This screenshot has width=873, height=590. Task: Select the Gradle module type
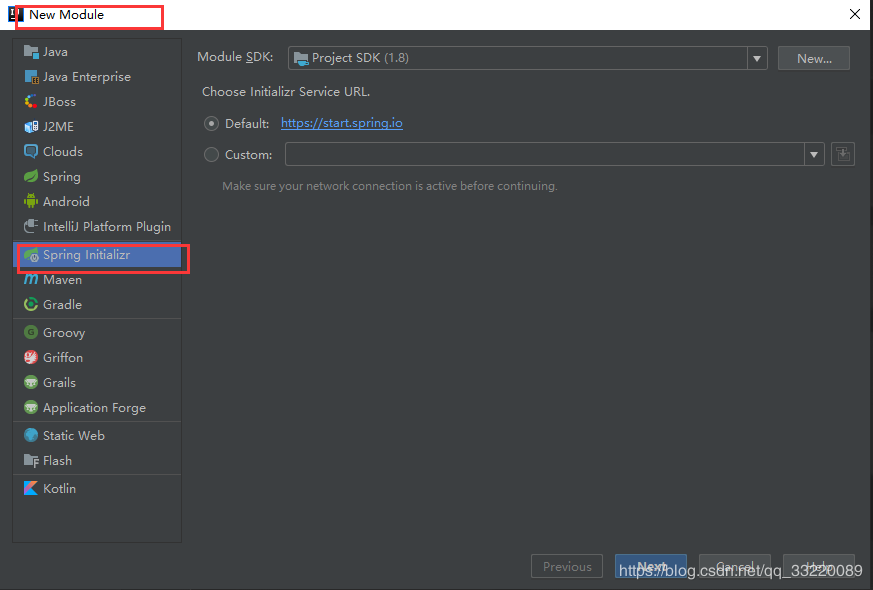click(x=97, y=304)
